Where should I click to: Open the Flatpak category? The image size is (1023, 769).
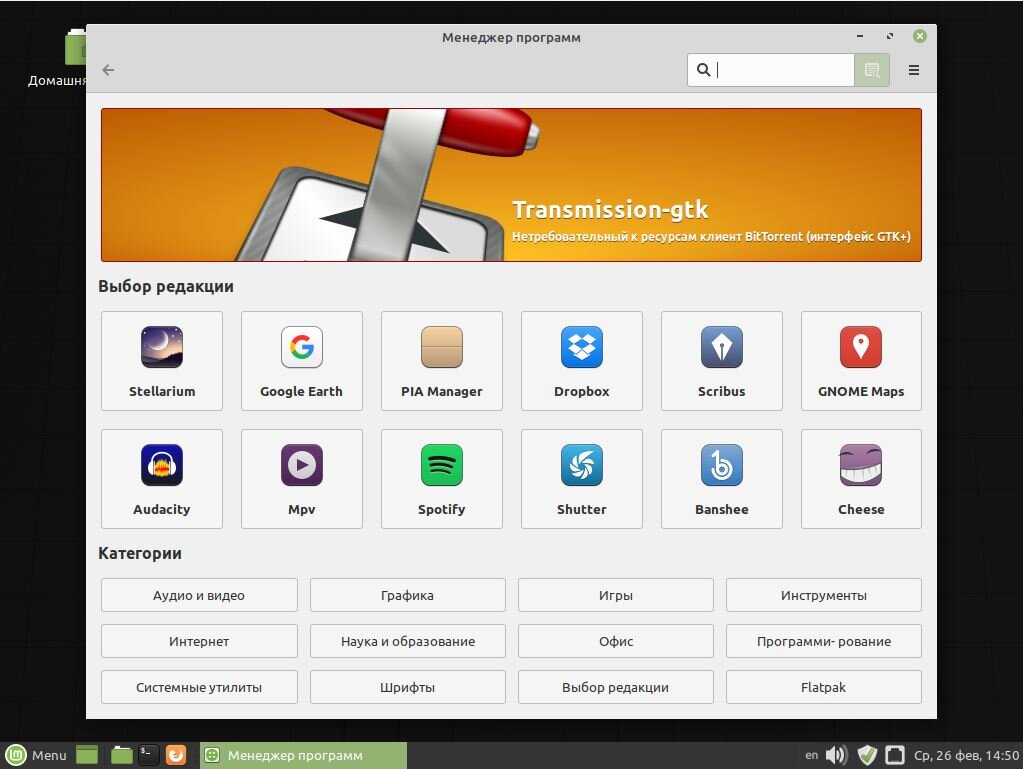[824, 687]
